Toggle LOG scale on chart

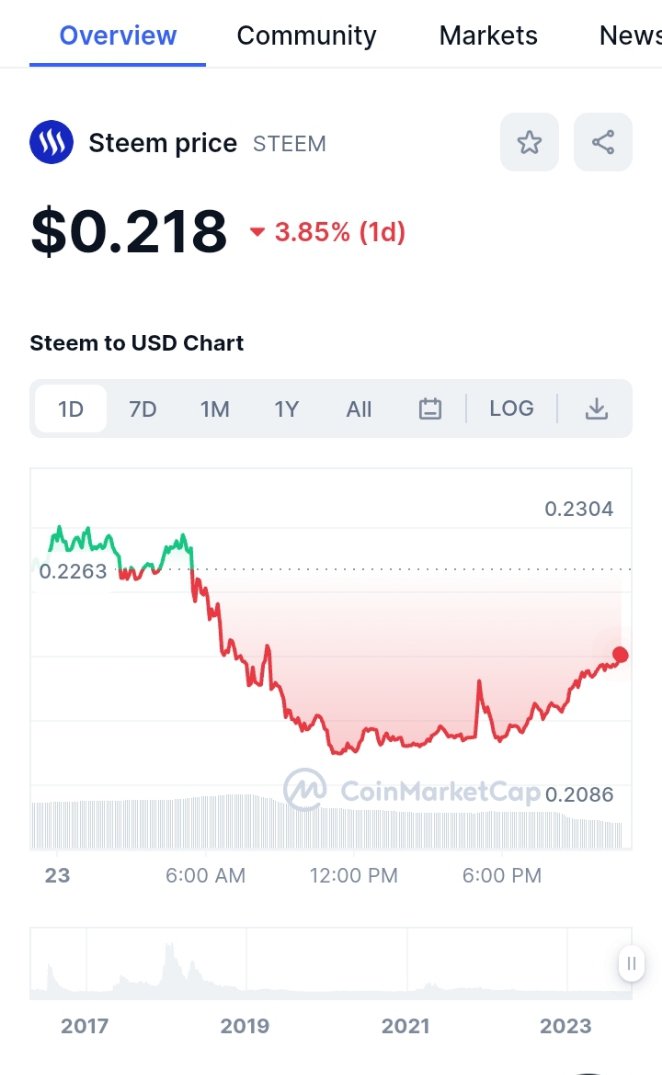(511, 409)
